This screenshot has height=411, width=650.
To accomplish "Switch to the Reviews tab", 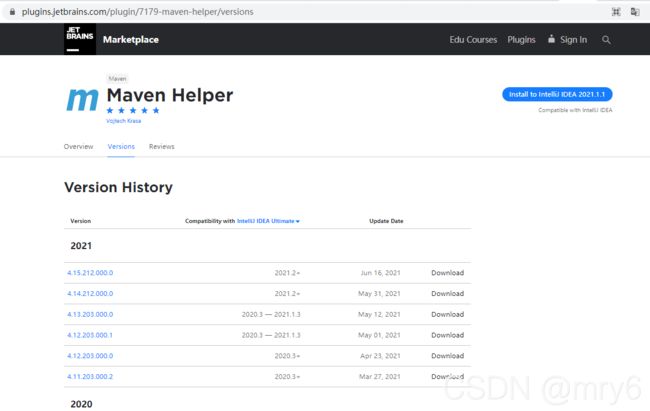I will click(x=162, y=146).
